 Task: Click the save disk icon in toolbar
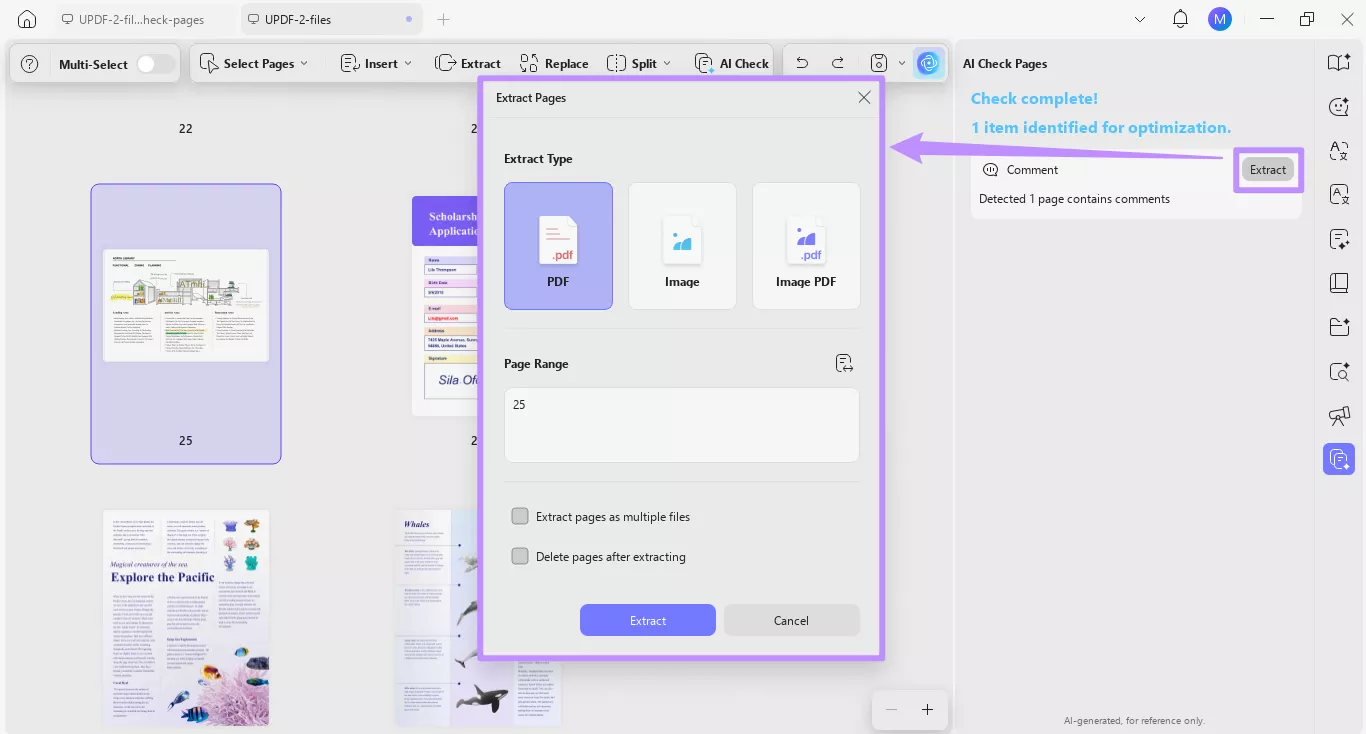point(879,63)
